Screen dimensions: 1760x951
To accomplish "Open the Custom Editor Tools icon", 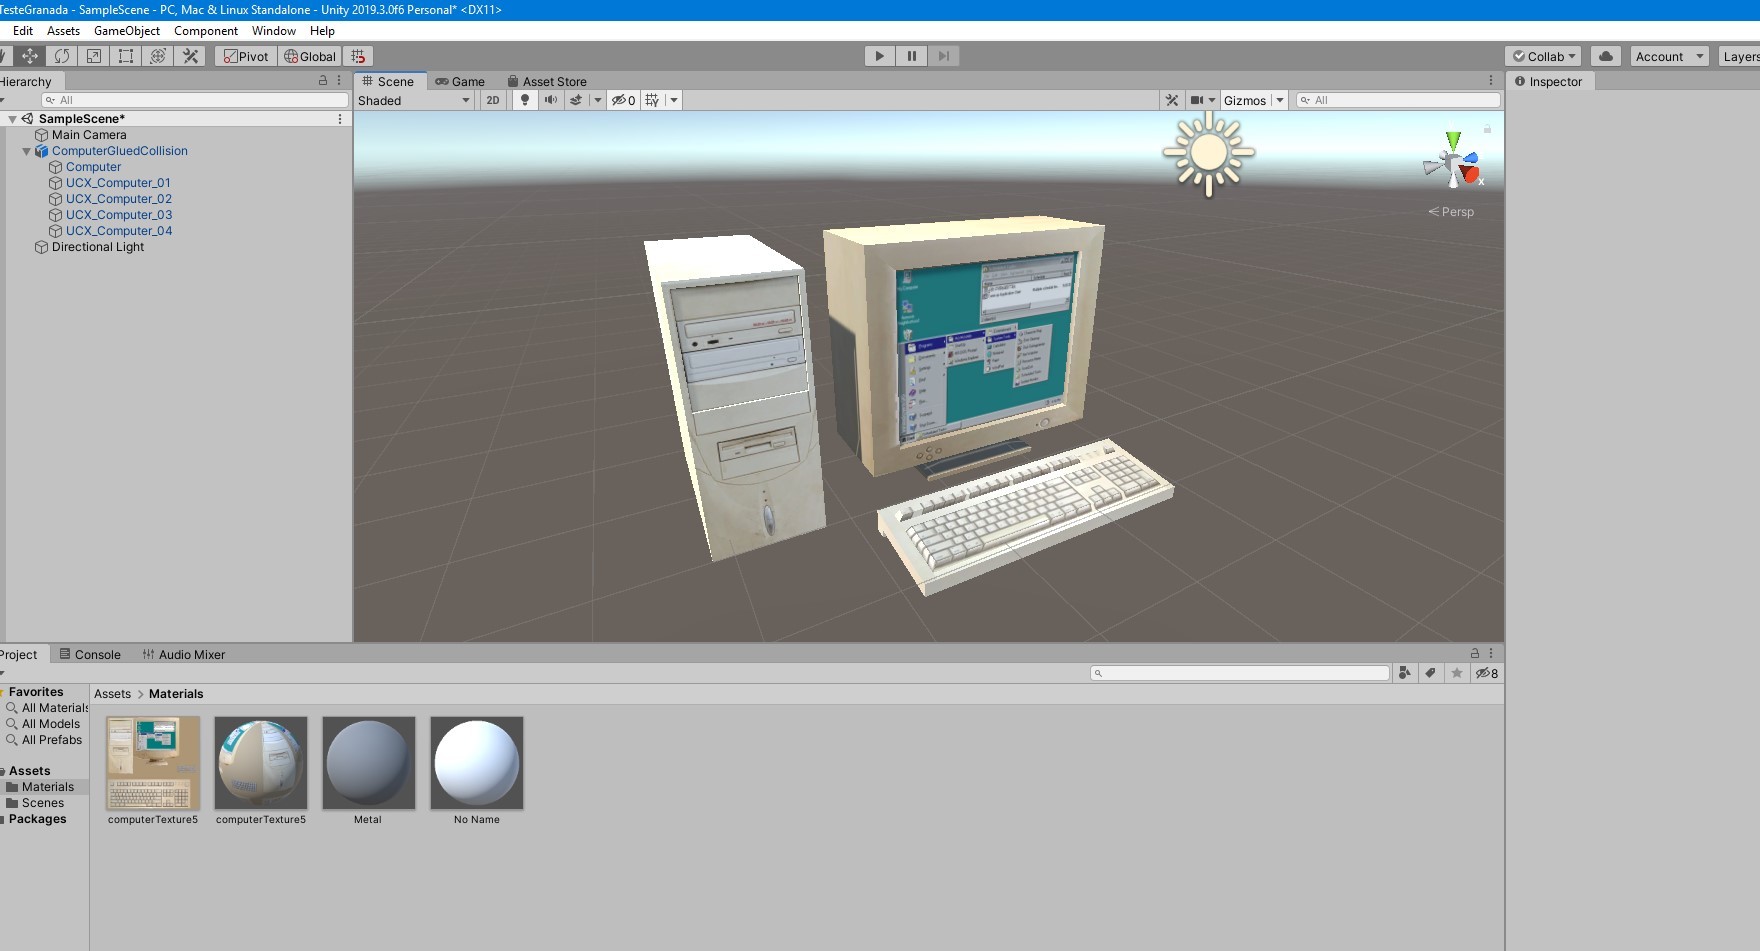I will coord(189,55).
